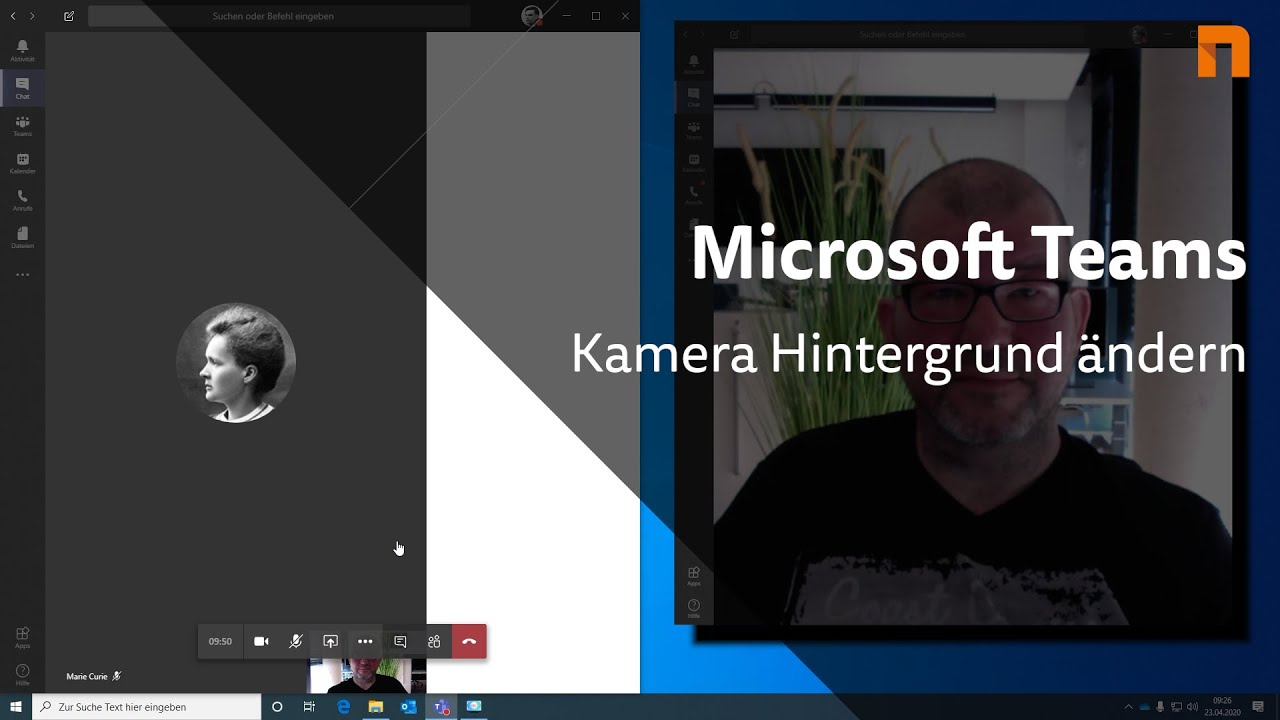Image resolution: width=1280 pixels, height=720 pixels.
Task: Open the recorder app next to Teams on the taskbar
Action: 474,707
